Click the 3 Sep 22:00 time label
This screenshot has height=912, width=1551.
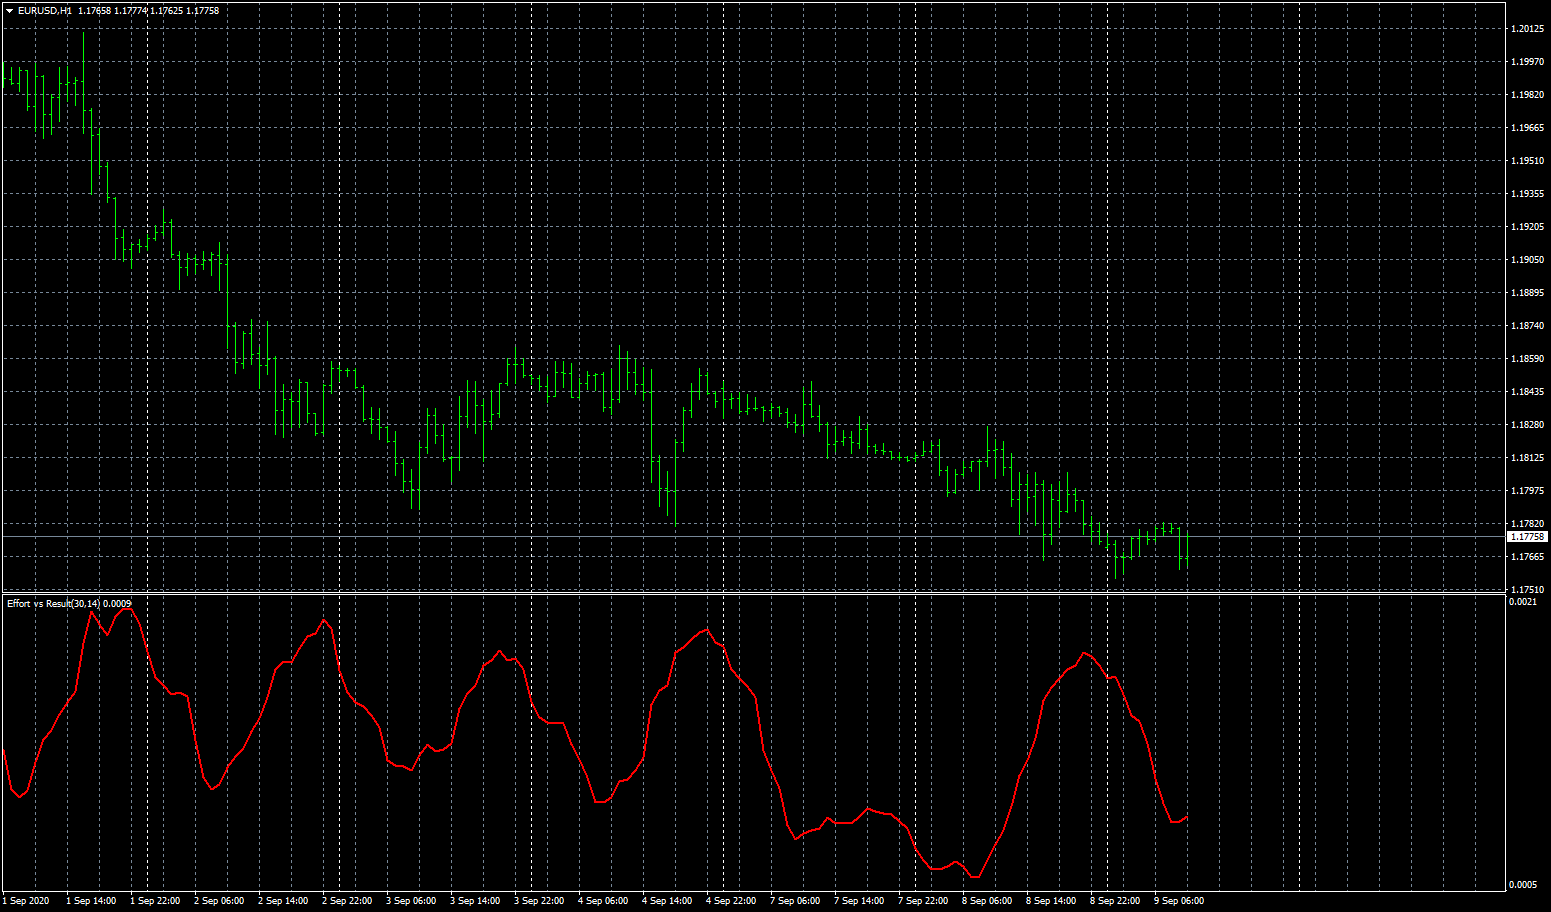[539, 901]
